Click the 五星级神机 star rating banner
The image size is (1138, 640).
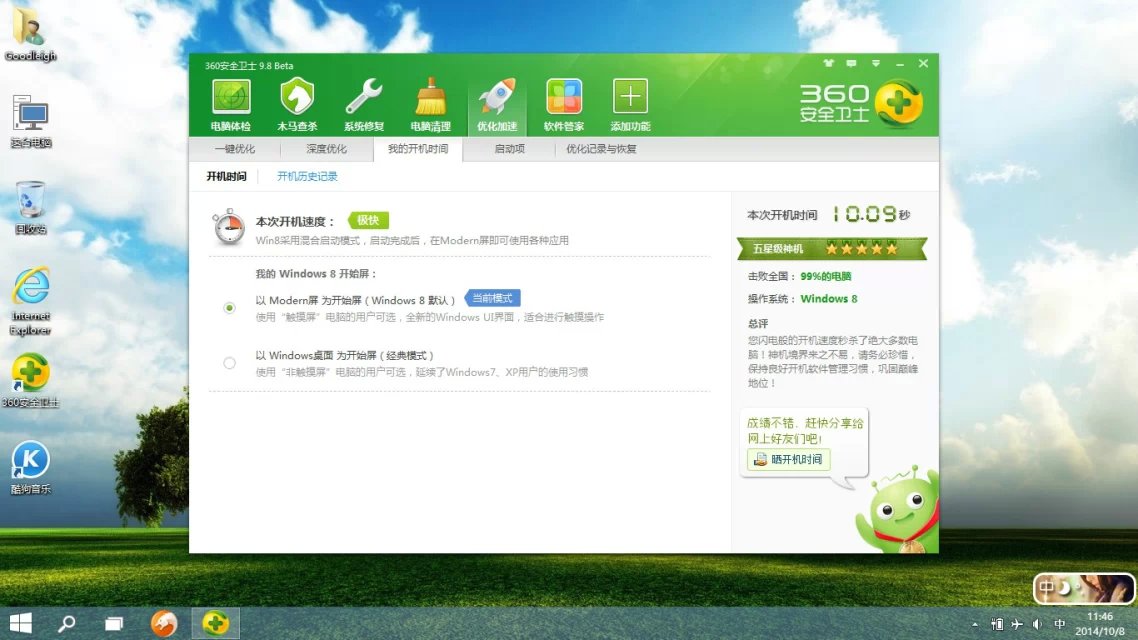(832, 249)
